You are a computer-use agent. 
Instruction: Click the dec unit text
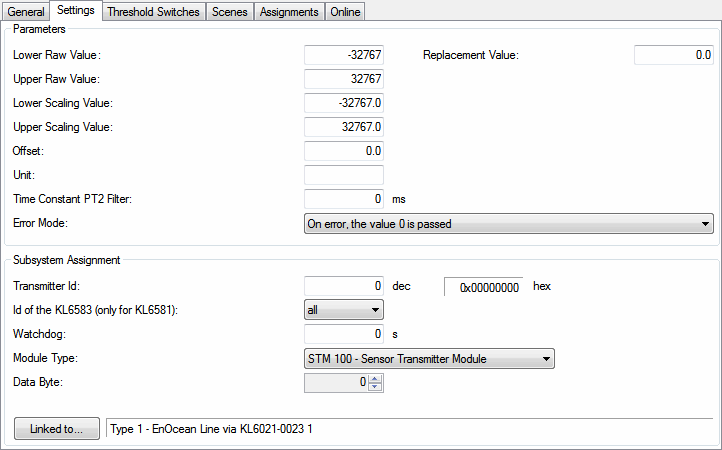(x=401, y=286)
